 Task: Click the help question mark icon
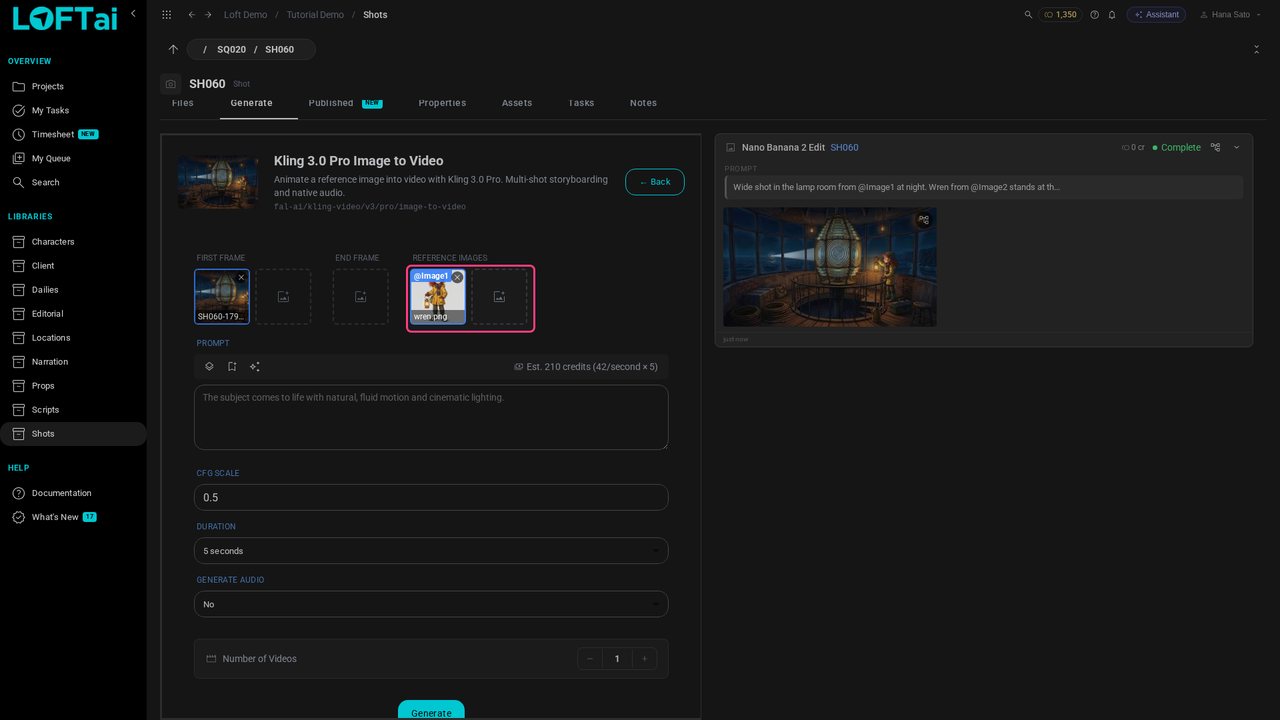pos(1094,15)
